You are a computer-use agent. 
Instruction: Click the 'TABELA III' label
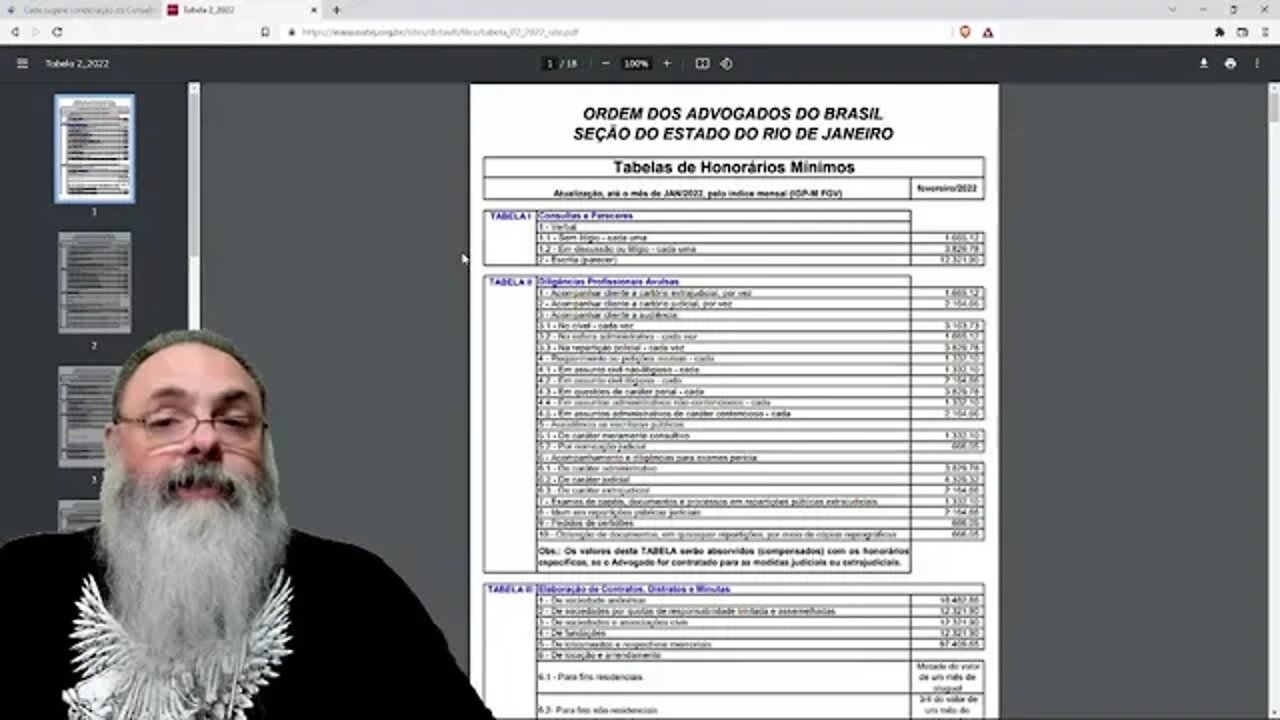coord(511,589)
